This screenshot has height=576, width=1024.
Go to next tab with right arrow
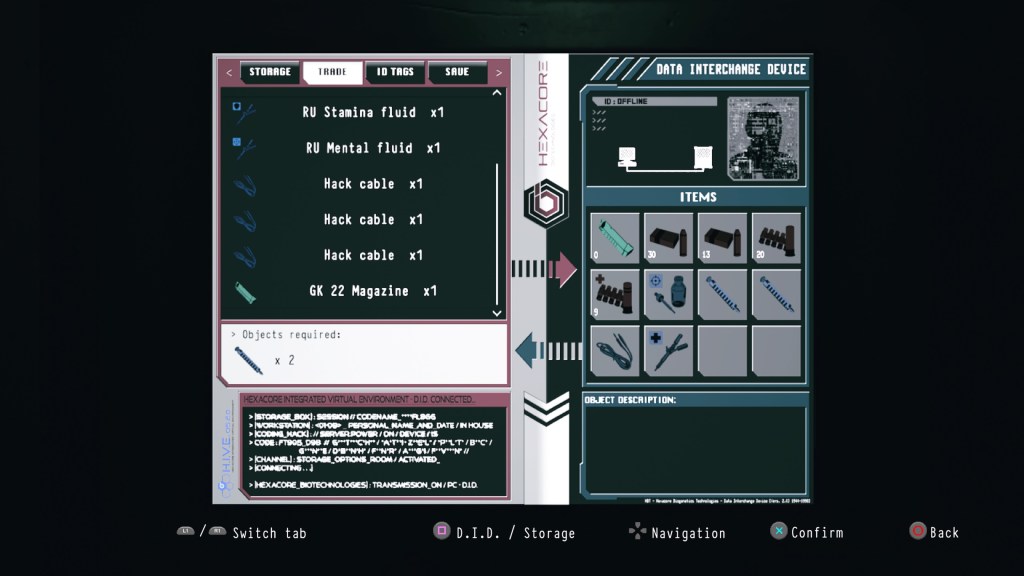[499, 72]
